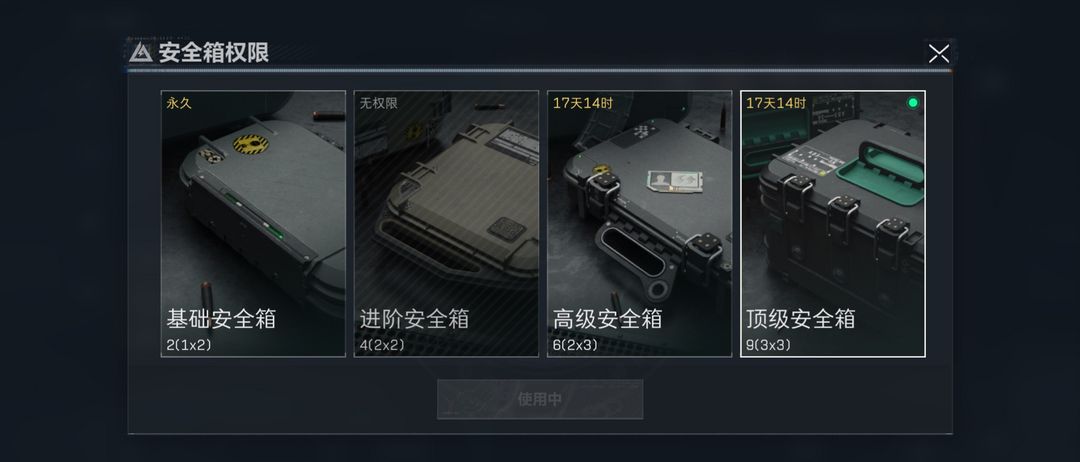Close the 安全箱权限 dialog
Image resolution: width=1080 pixels, height=462 pixels.
pos(938,53)
